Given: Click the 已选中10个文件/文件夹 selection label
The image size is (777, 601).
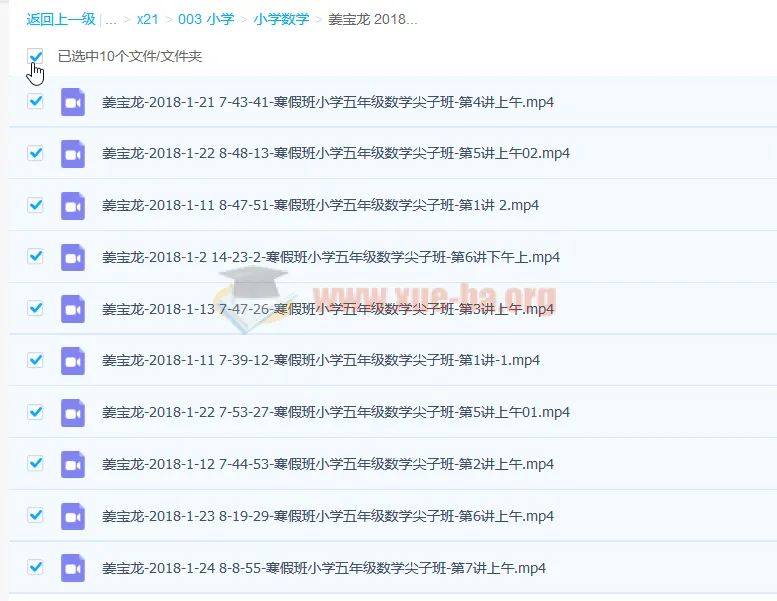Looking at the screenshot, I should [130, 56].
